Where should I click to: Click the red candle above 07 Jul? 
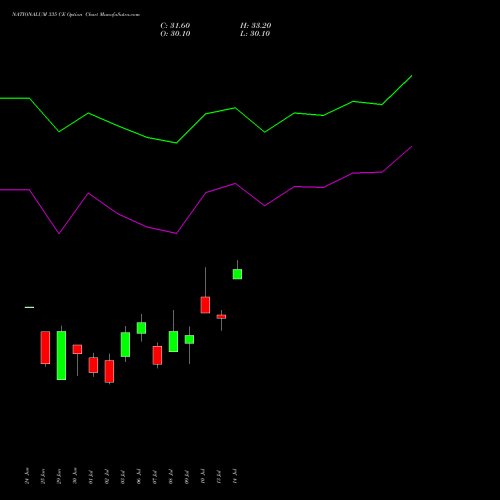pyautogui.click(x=157, y=355)
